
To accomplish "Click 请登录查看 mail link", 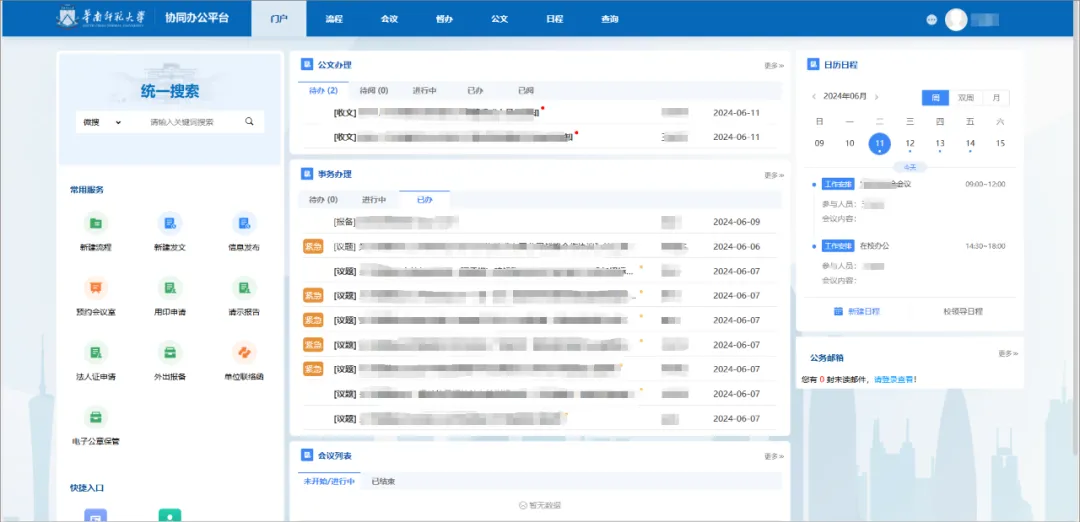I will point(894,379).
